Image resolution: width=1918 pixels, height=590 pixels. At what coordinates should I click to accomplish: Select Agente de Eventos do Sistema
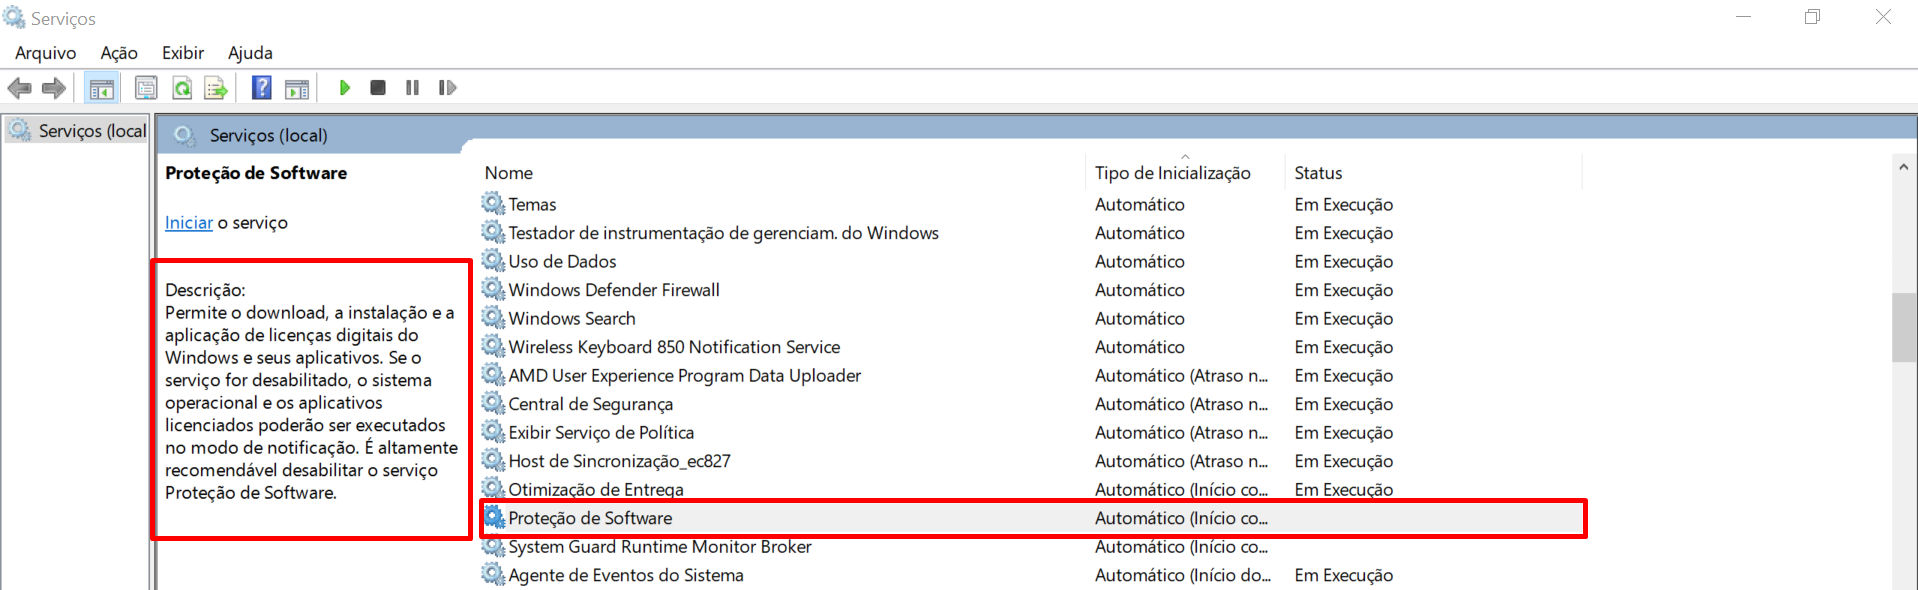[1032, 575]
